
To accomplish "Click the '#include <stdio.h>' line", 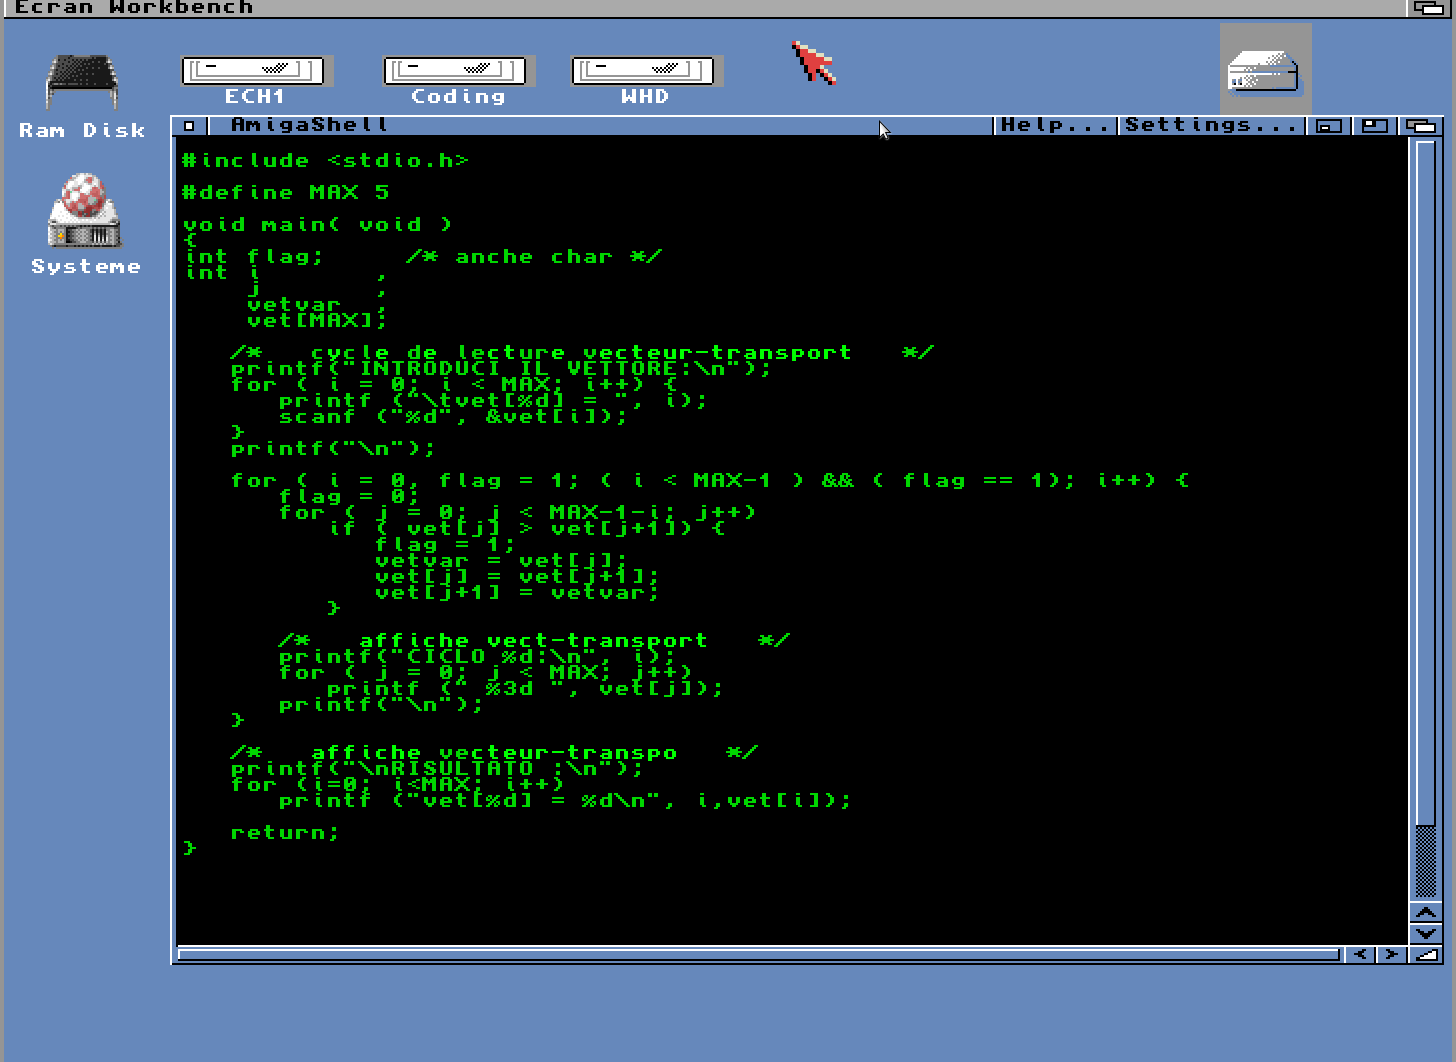I will coord(325,161).
